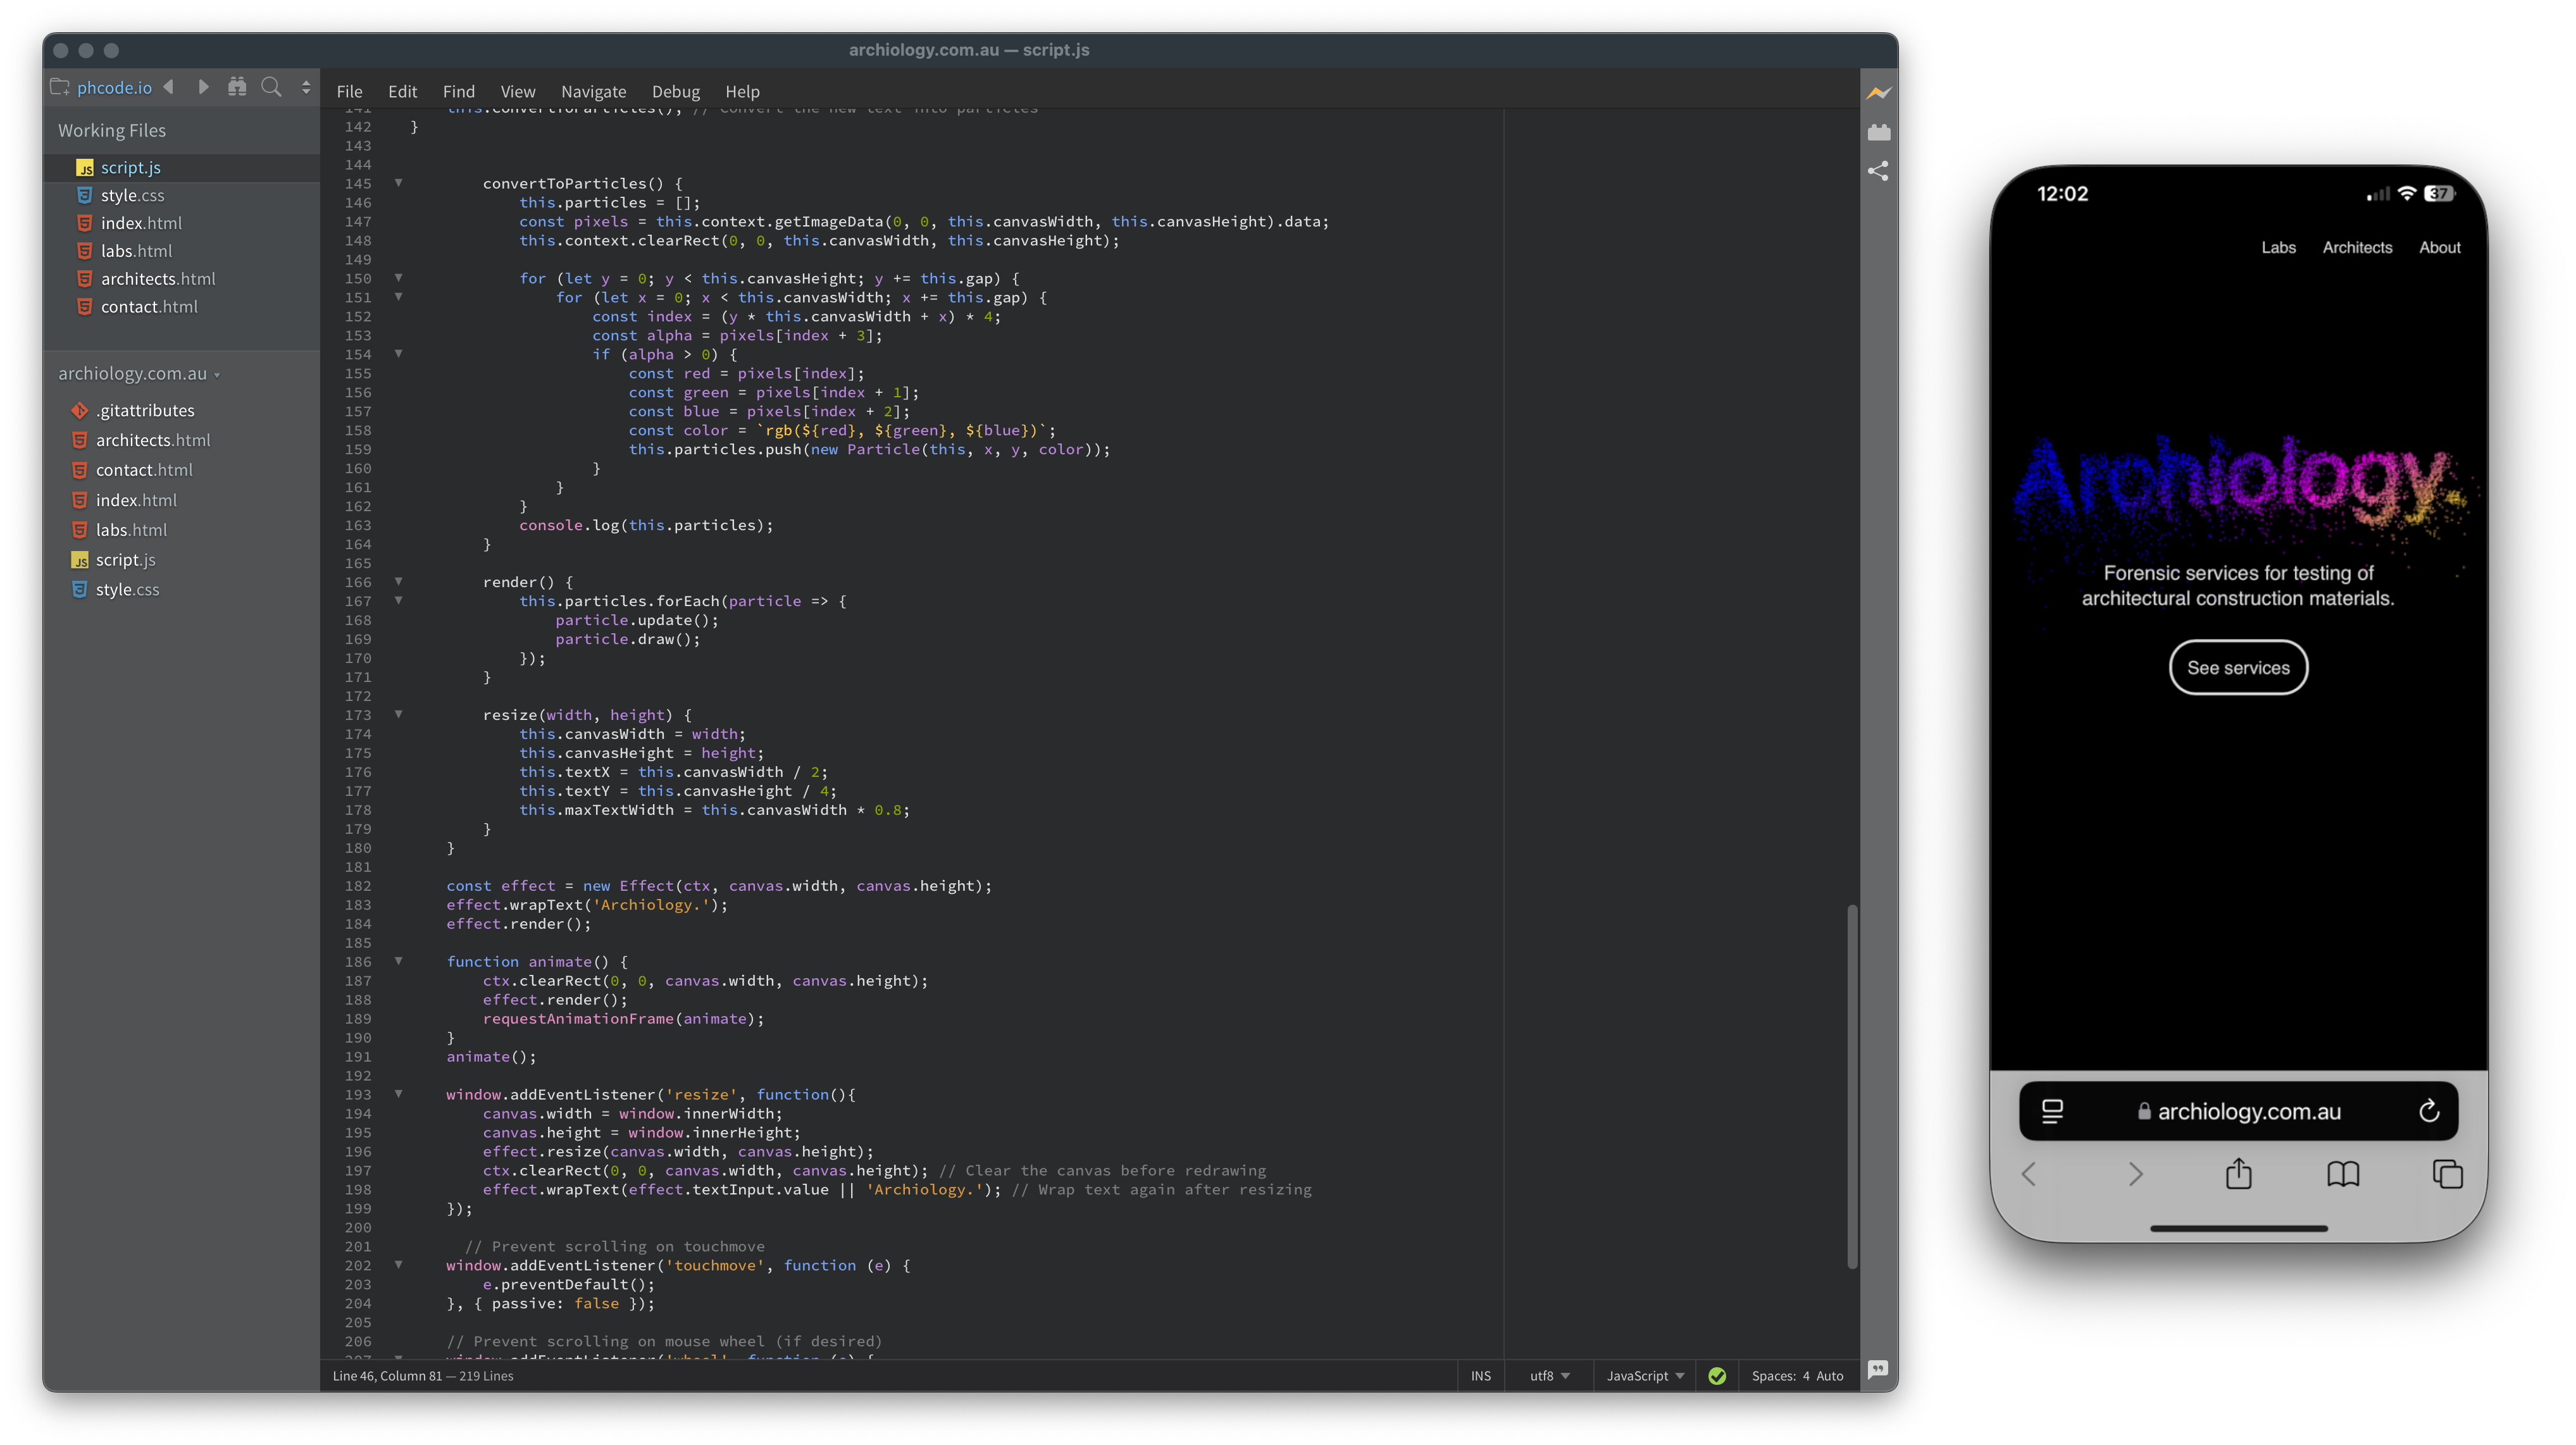Screen dimensions: 2576x1445
Task: Click the editor vertical scrollbar thumb
Action: pos(1852,1087)
